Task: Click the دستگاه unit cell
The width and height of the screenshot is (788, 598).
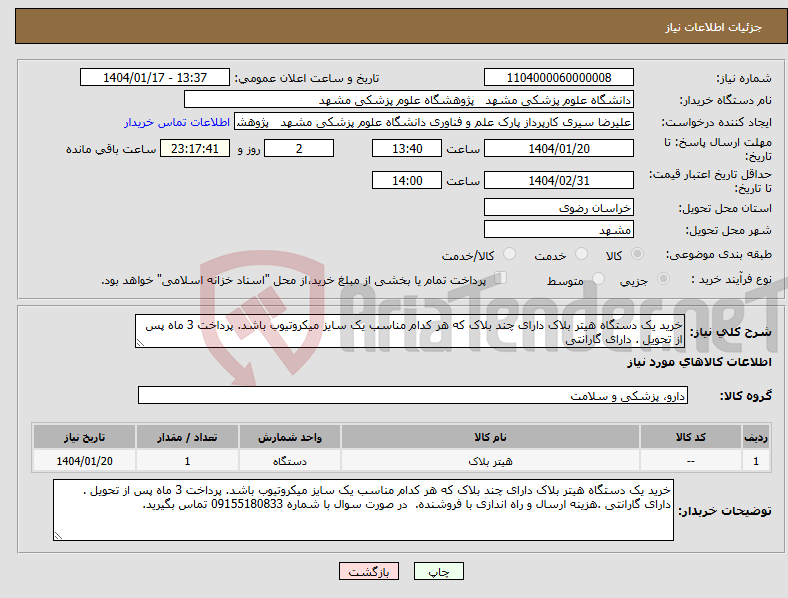Action: [290, 461]
